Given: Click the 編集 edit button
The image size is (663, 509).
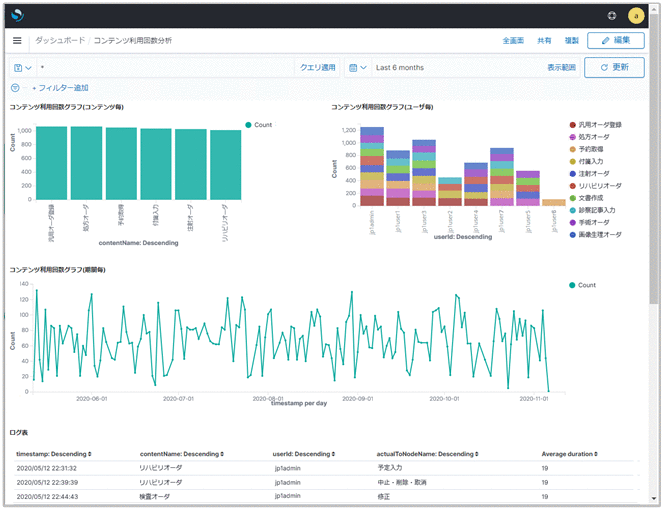Looking at the screenshot, I should pyautogui.click(x=615, y=41).
